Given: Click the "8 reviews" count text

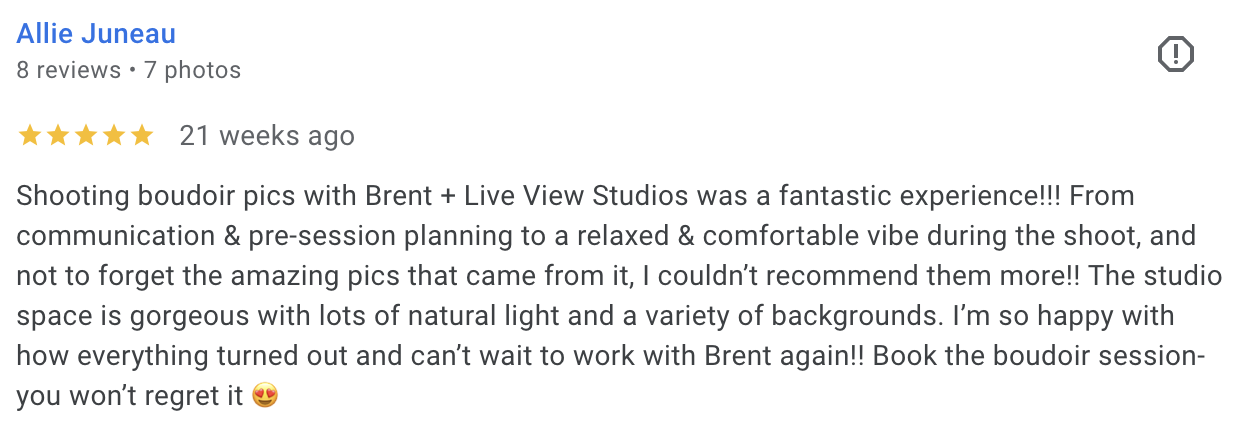Looking at the screenshot, I should click(68, 71).
